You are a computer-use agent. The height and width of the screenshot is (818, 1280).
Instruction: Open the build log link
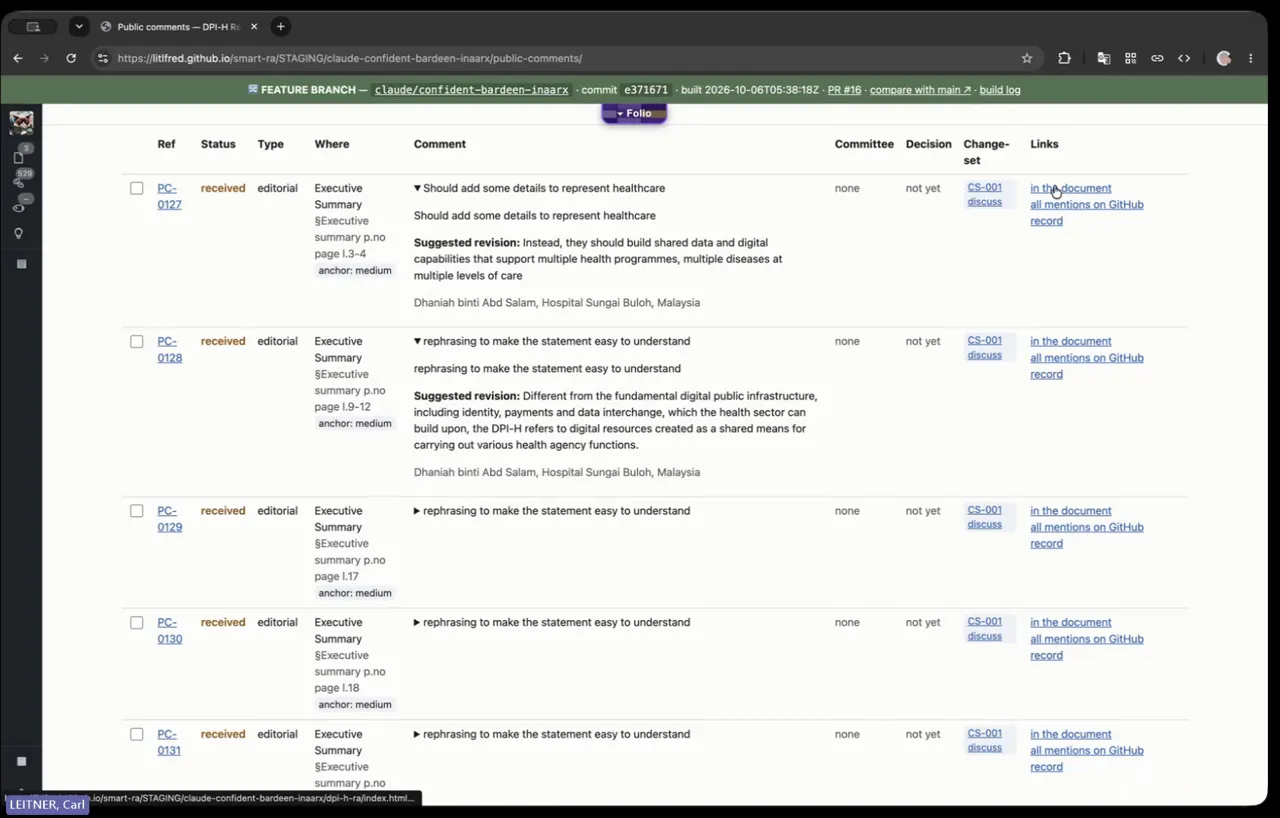(x=1000, y=90)
